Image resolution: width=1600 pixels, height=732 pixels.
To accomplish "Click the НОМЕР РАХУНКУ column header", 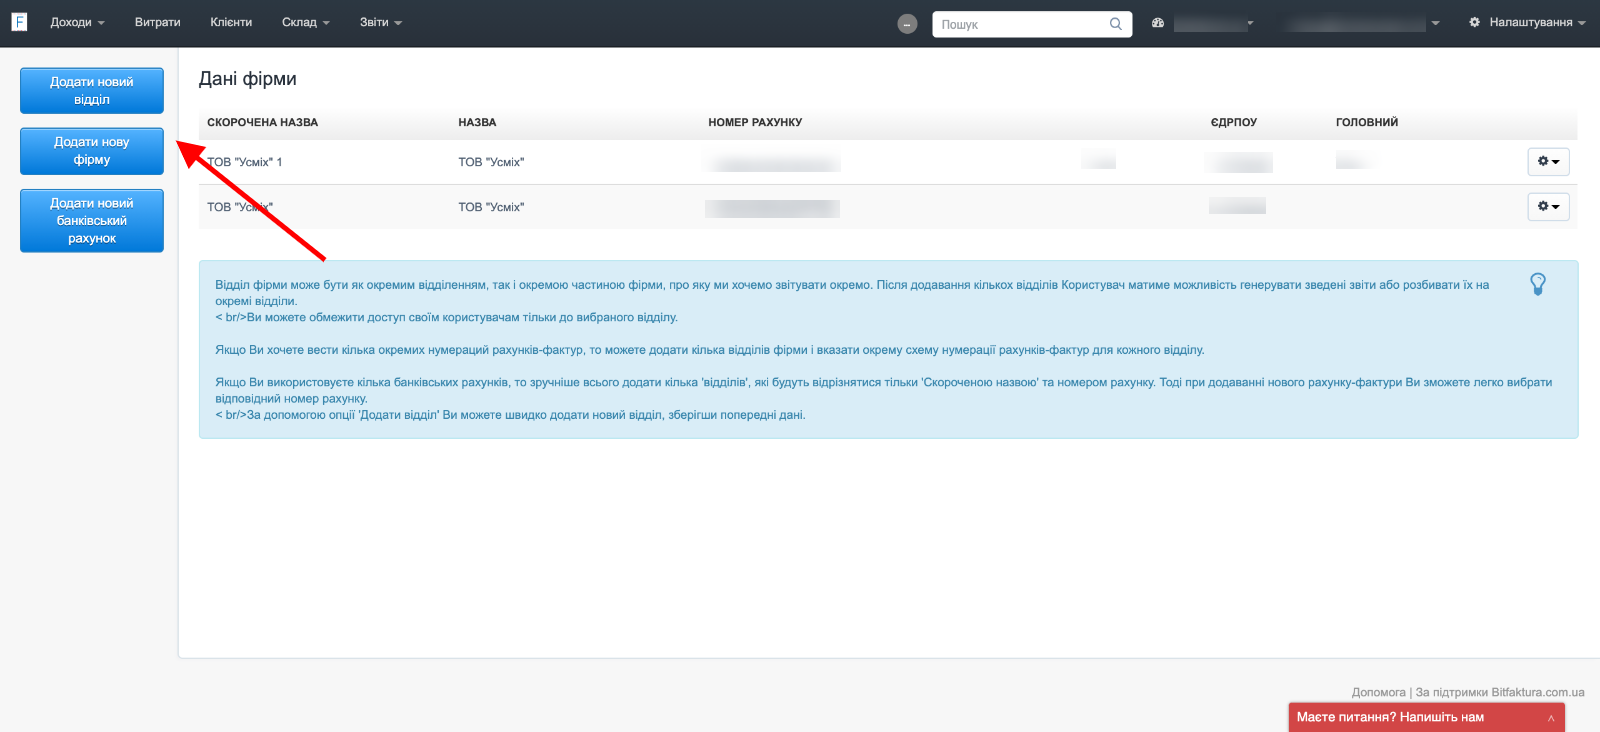I will 755,122.
